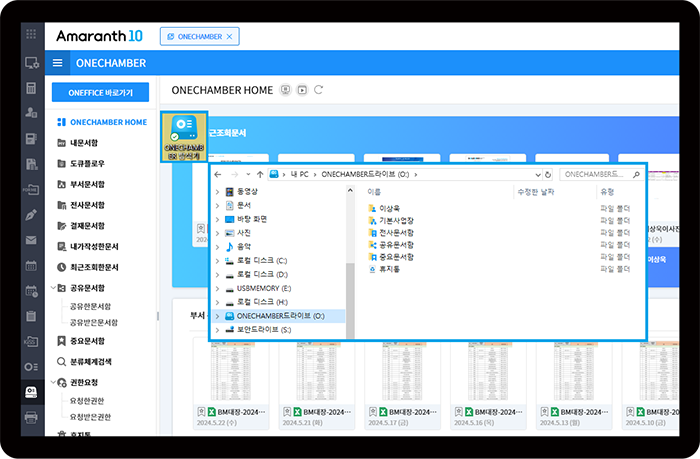Open 부서문서함 in the left menu
The height and width of the screenshot is (459, 700).
(81, 184)
